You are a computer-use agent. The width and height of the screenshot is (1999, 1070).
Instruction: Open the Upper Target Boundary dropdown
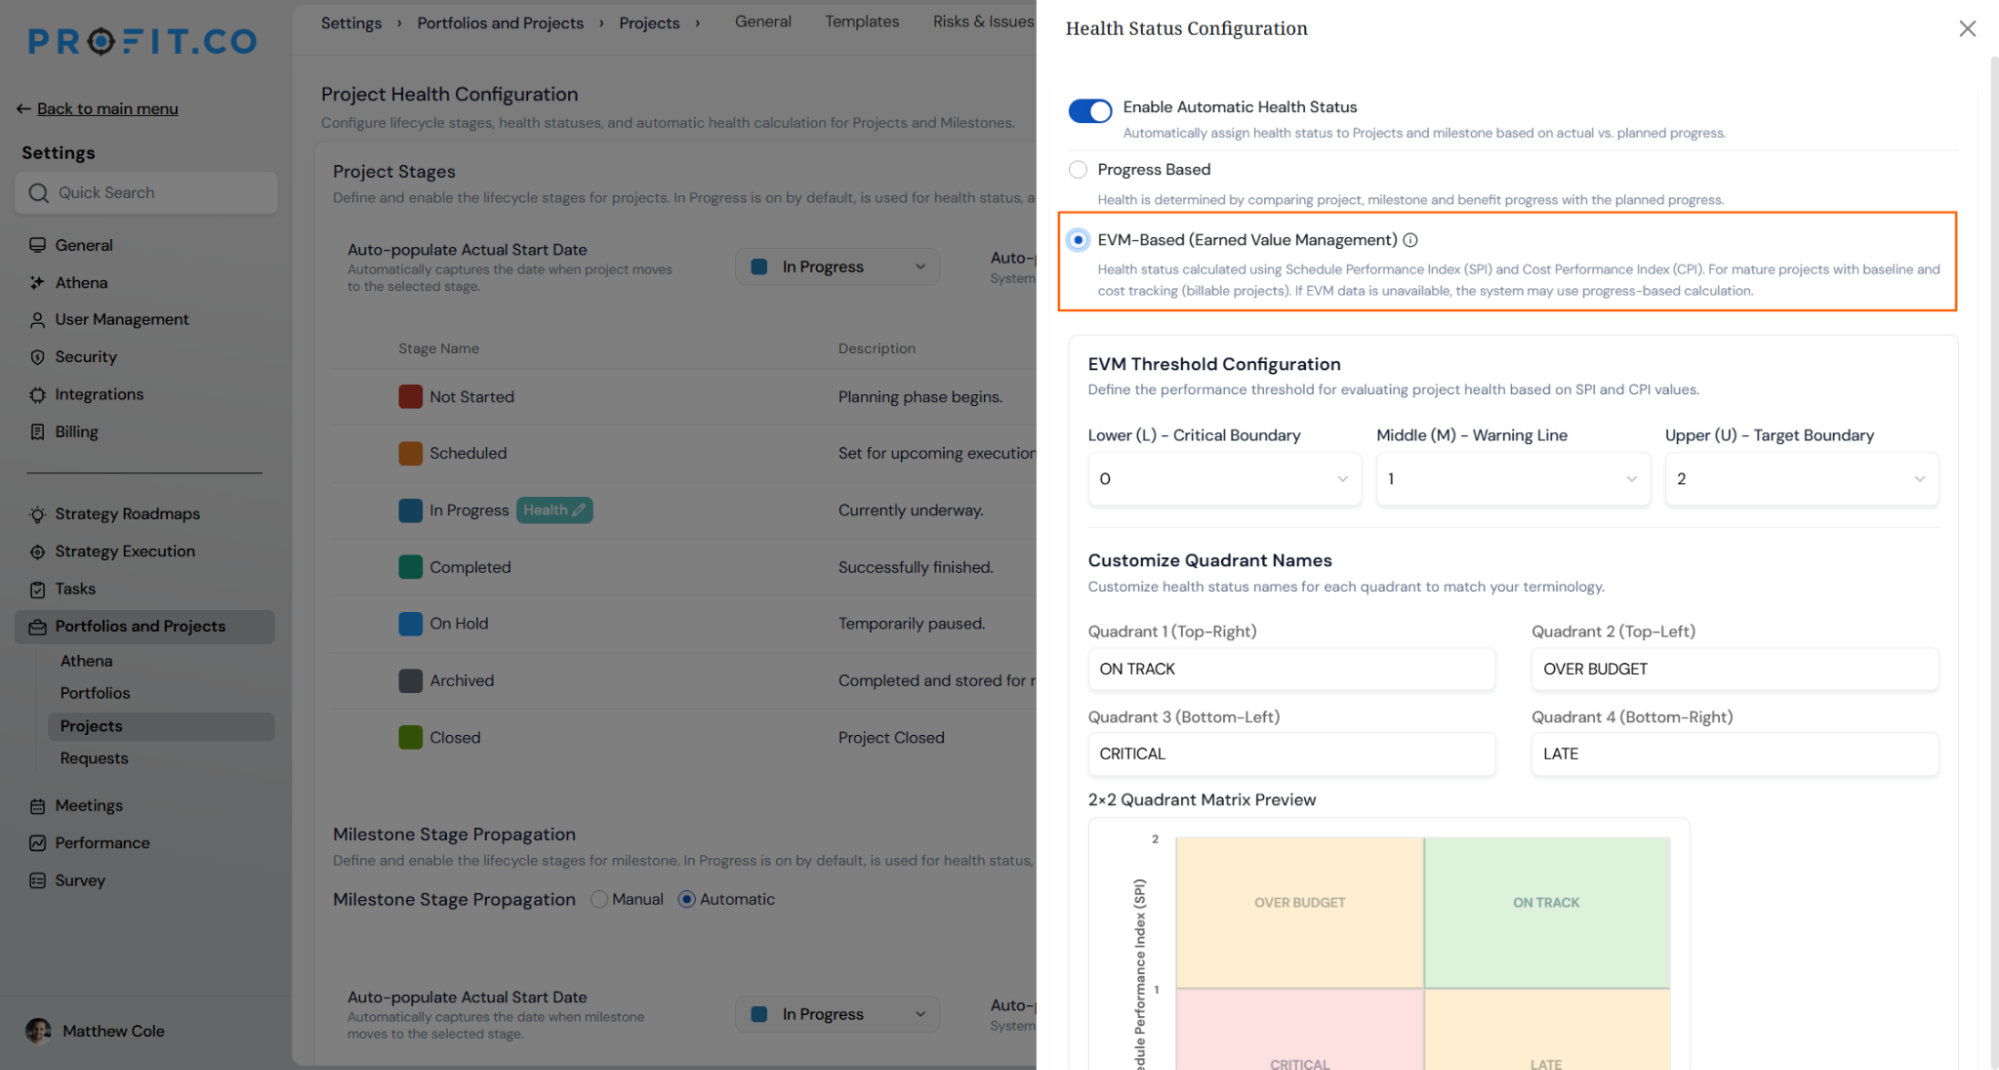click(x=1801, y=479)
